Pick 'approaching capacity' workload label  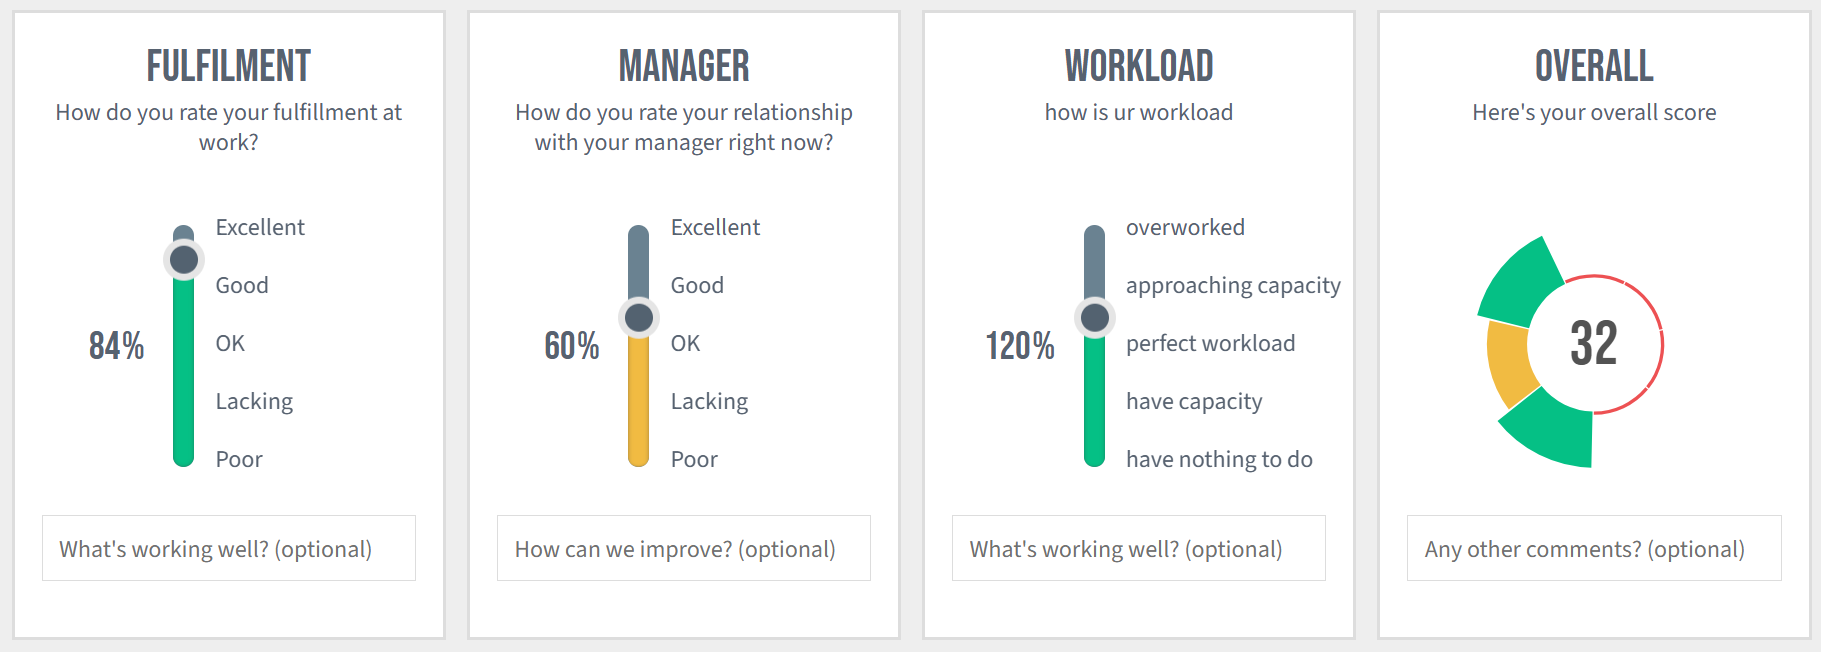point(1233,285)
